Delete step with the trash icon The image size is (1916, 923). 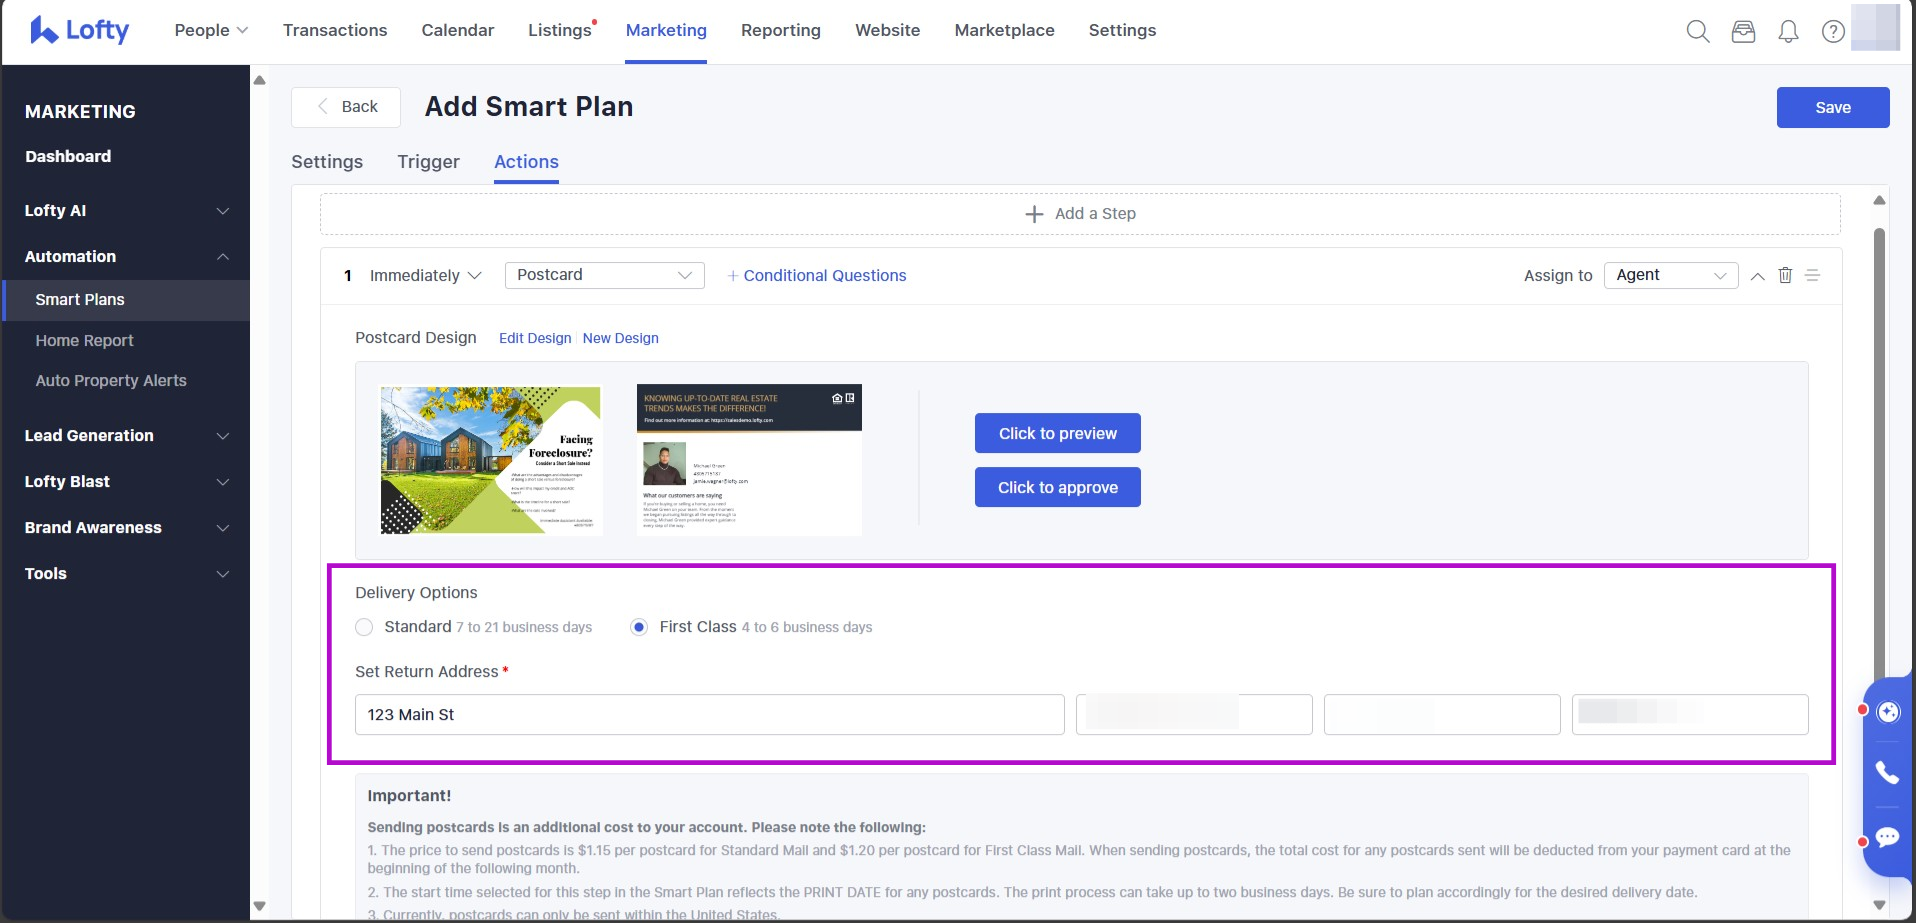(1785, 275)
